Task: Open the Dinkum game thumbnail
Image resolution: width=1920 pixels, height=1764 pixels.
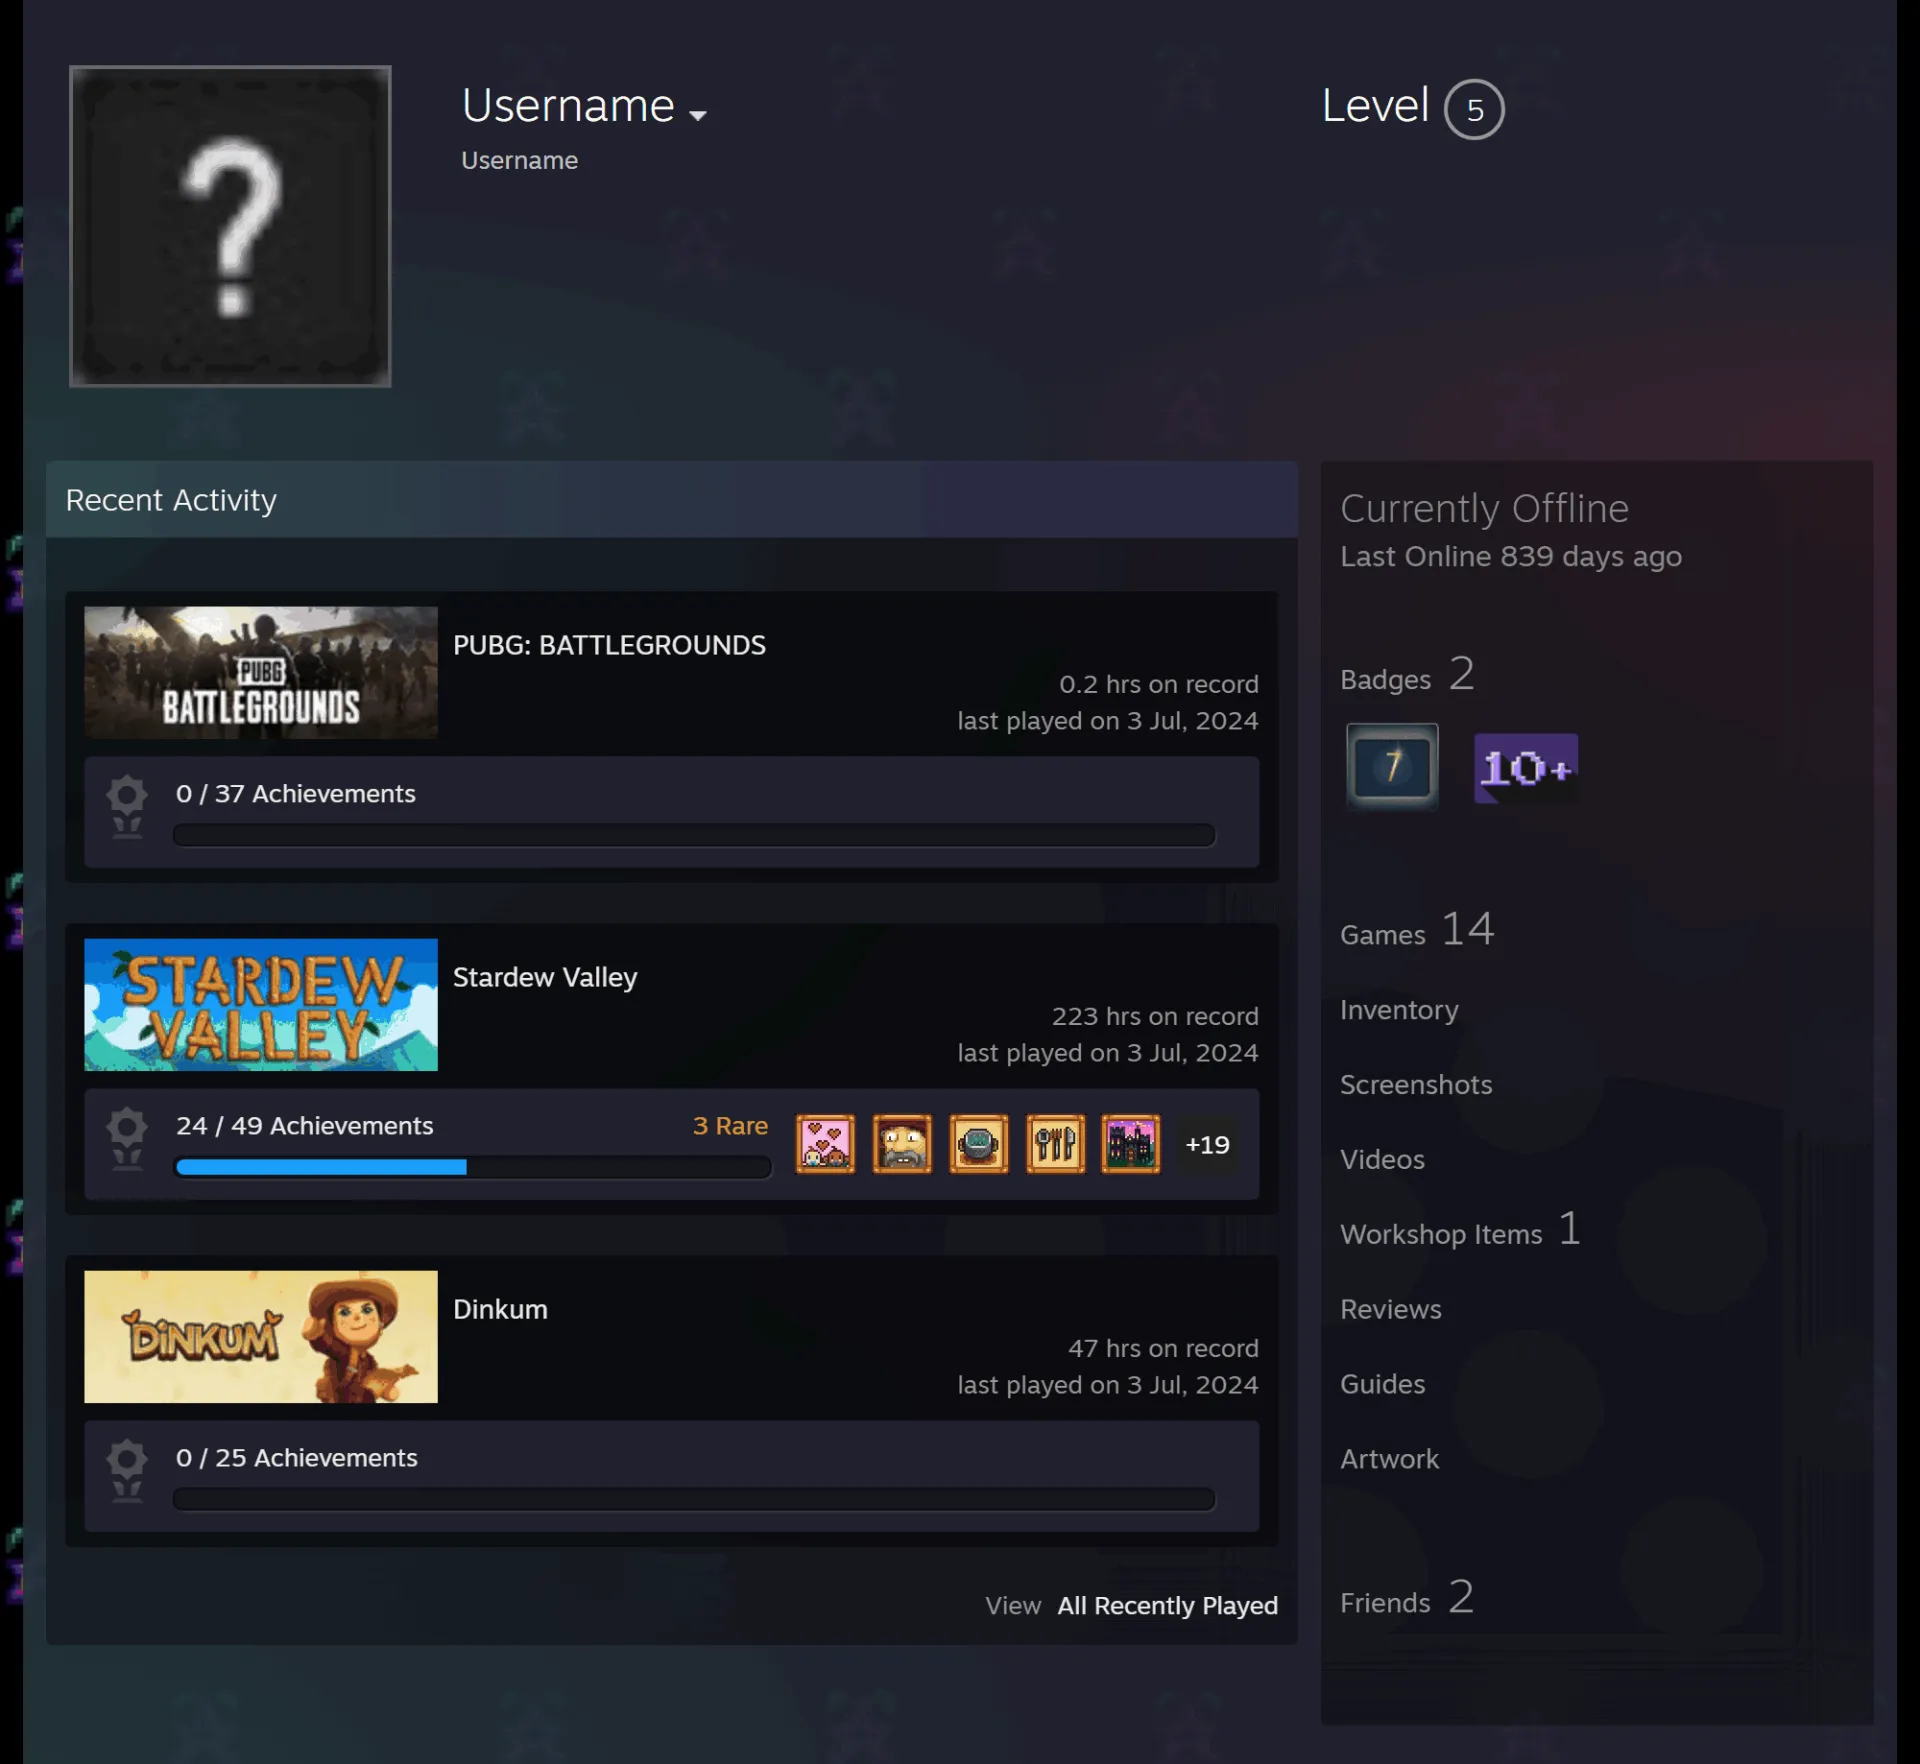Action: [x=260, y=1336]
